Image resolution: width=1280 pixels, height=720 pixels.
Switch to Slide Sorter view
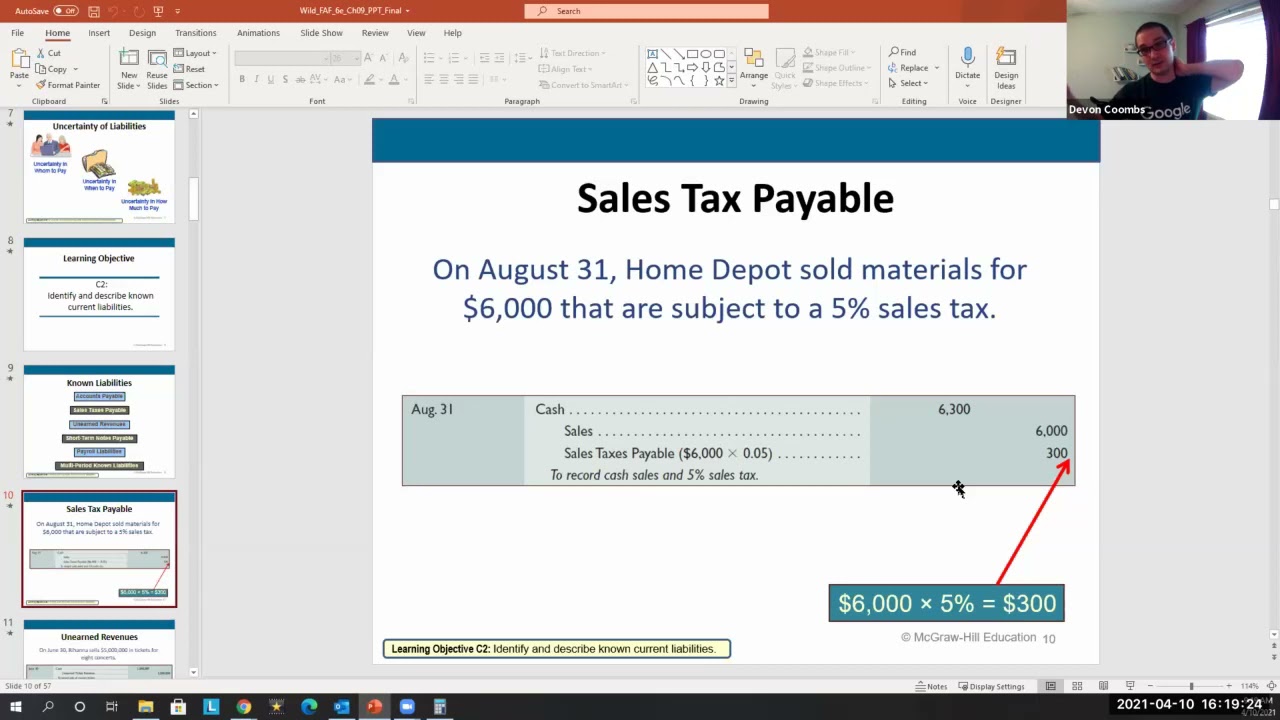[1077, 686]
